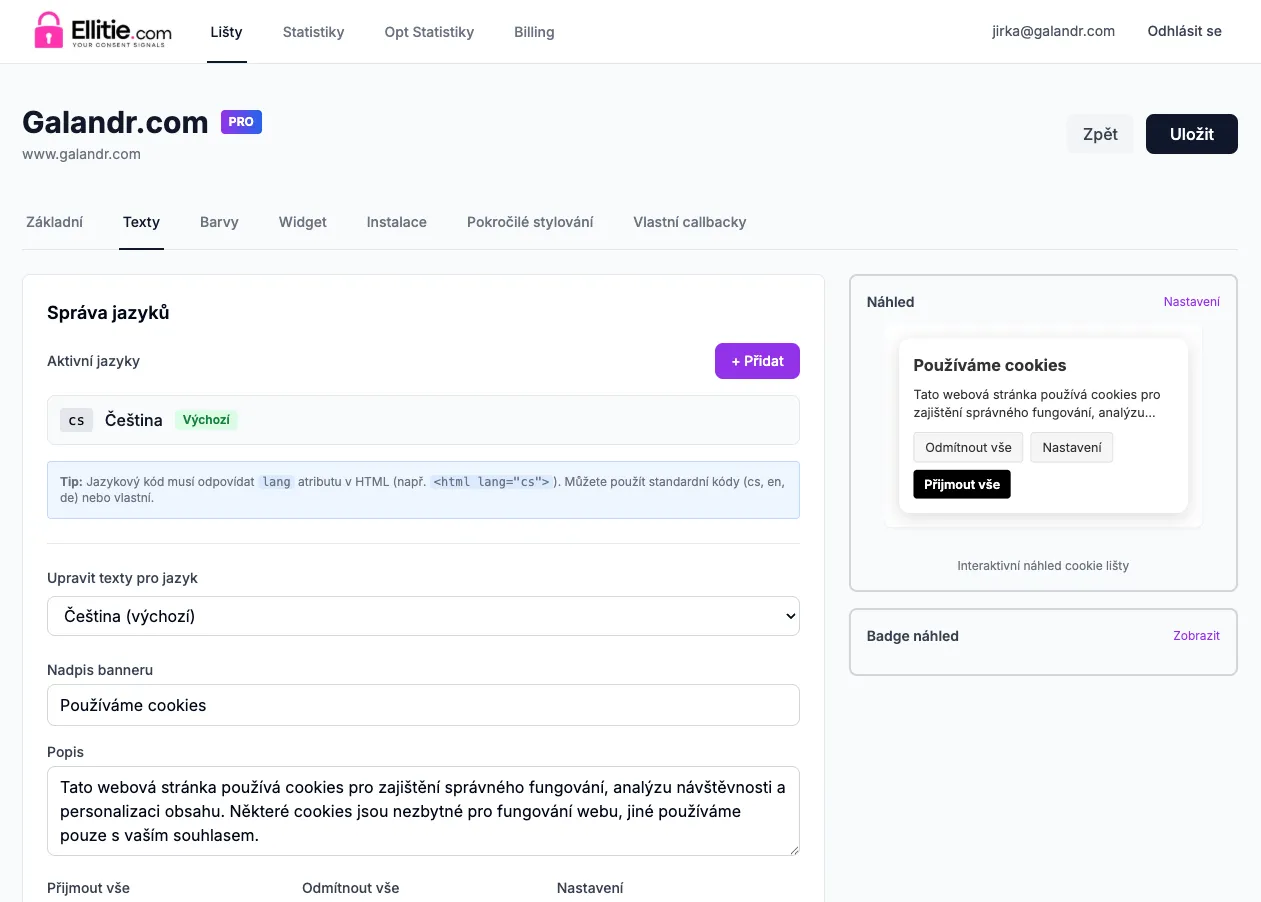Click the Uložit button
This screenshot has width=1261, height=902.
click(x=1191, y=133)
